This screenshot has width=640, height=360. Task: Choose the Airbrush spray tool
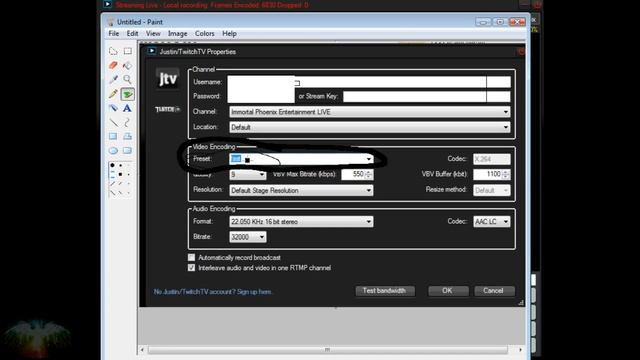pyautogui.click(x=113, y=108)
